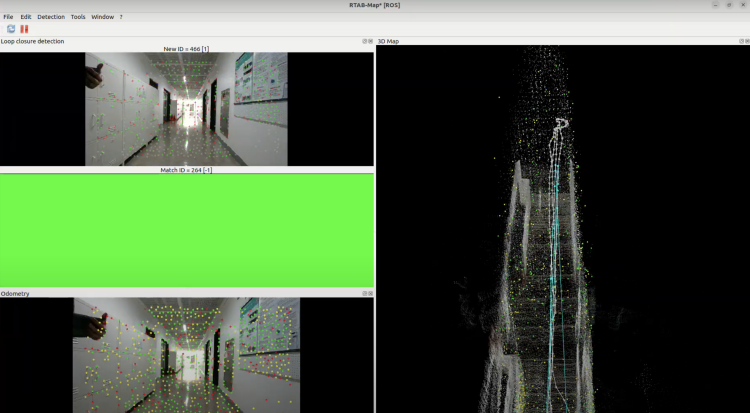Click the Odometry camera image view
This screenshot has height=413, width=750.
point(187,355)
